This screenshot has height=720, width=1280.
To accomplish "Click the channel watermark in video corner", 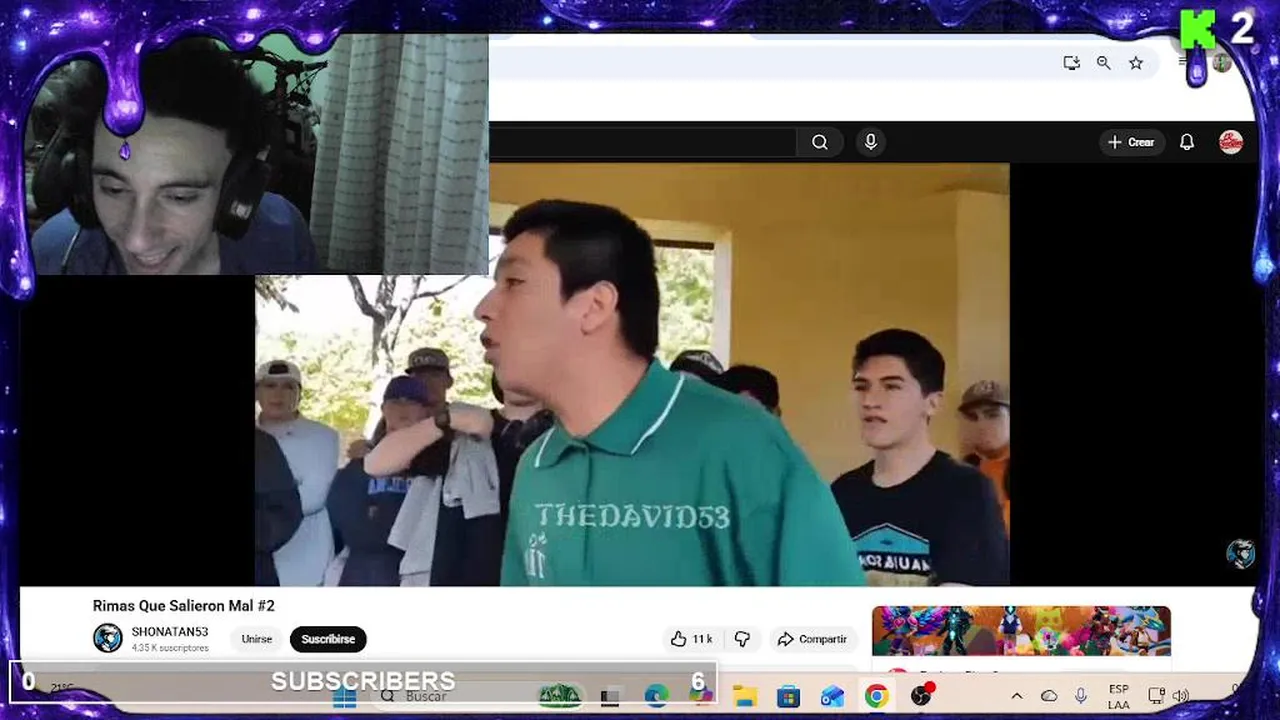I will click(1241, 554).
